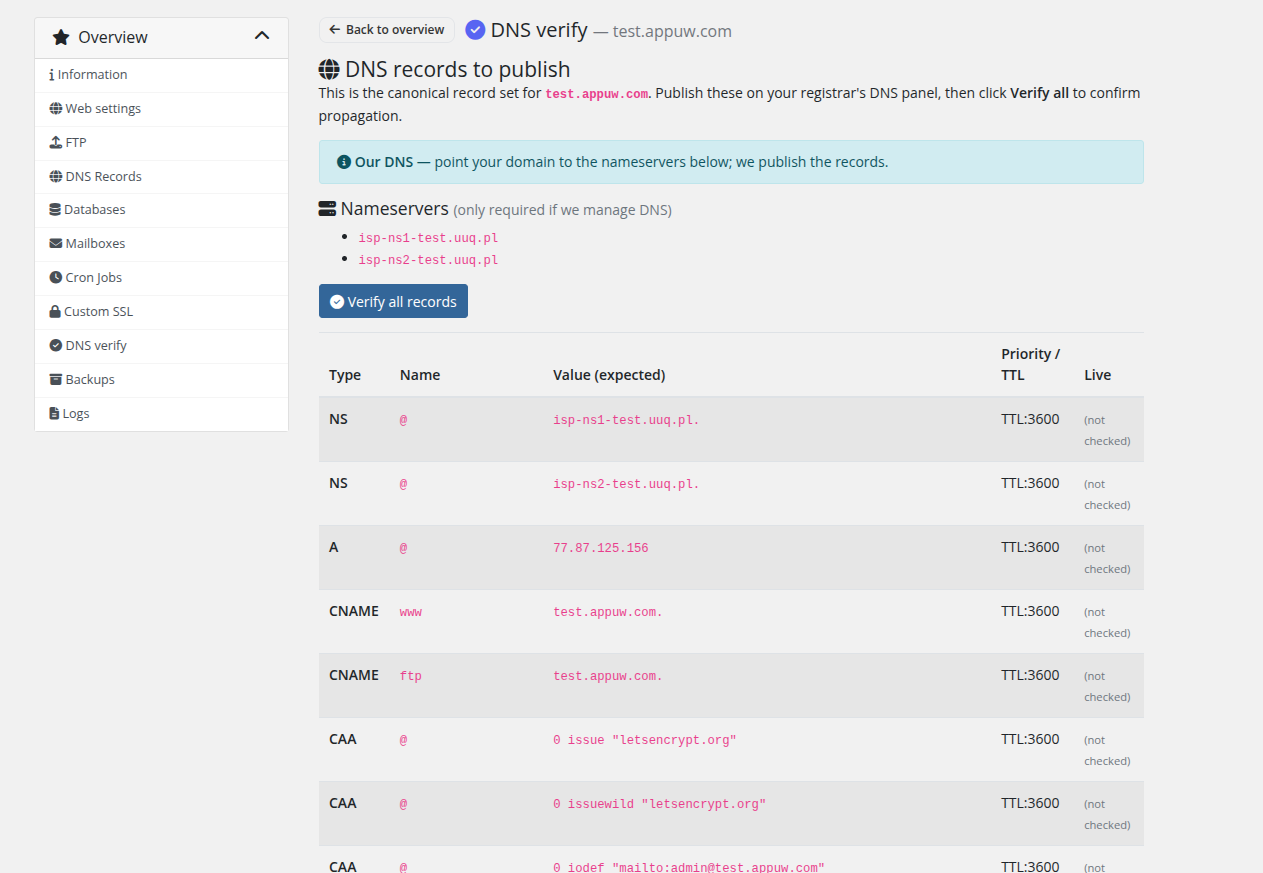This screenshot has width=1263, height=873.
Task: Click the Type column header
Action: point(345,375)
